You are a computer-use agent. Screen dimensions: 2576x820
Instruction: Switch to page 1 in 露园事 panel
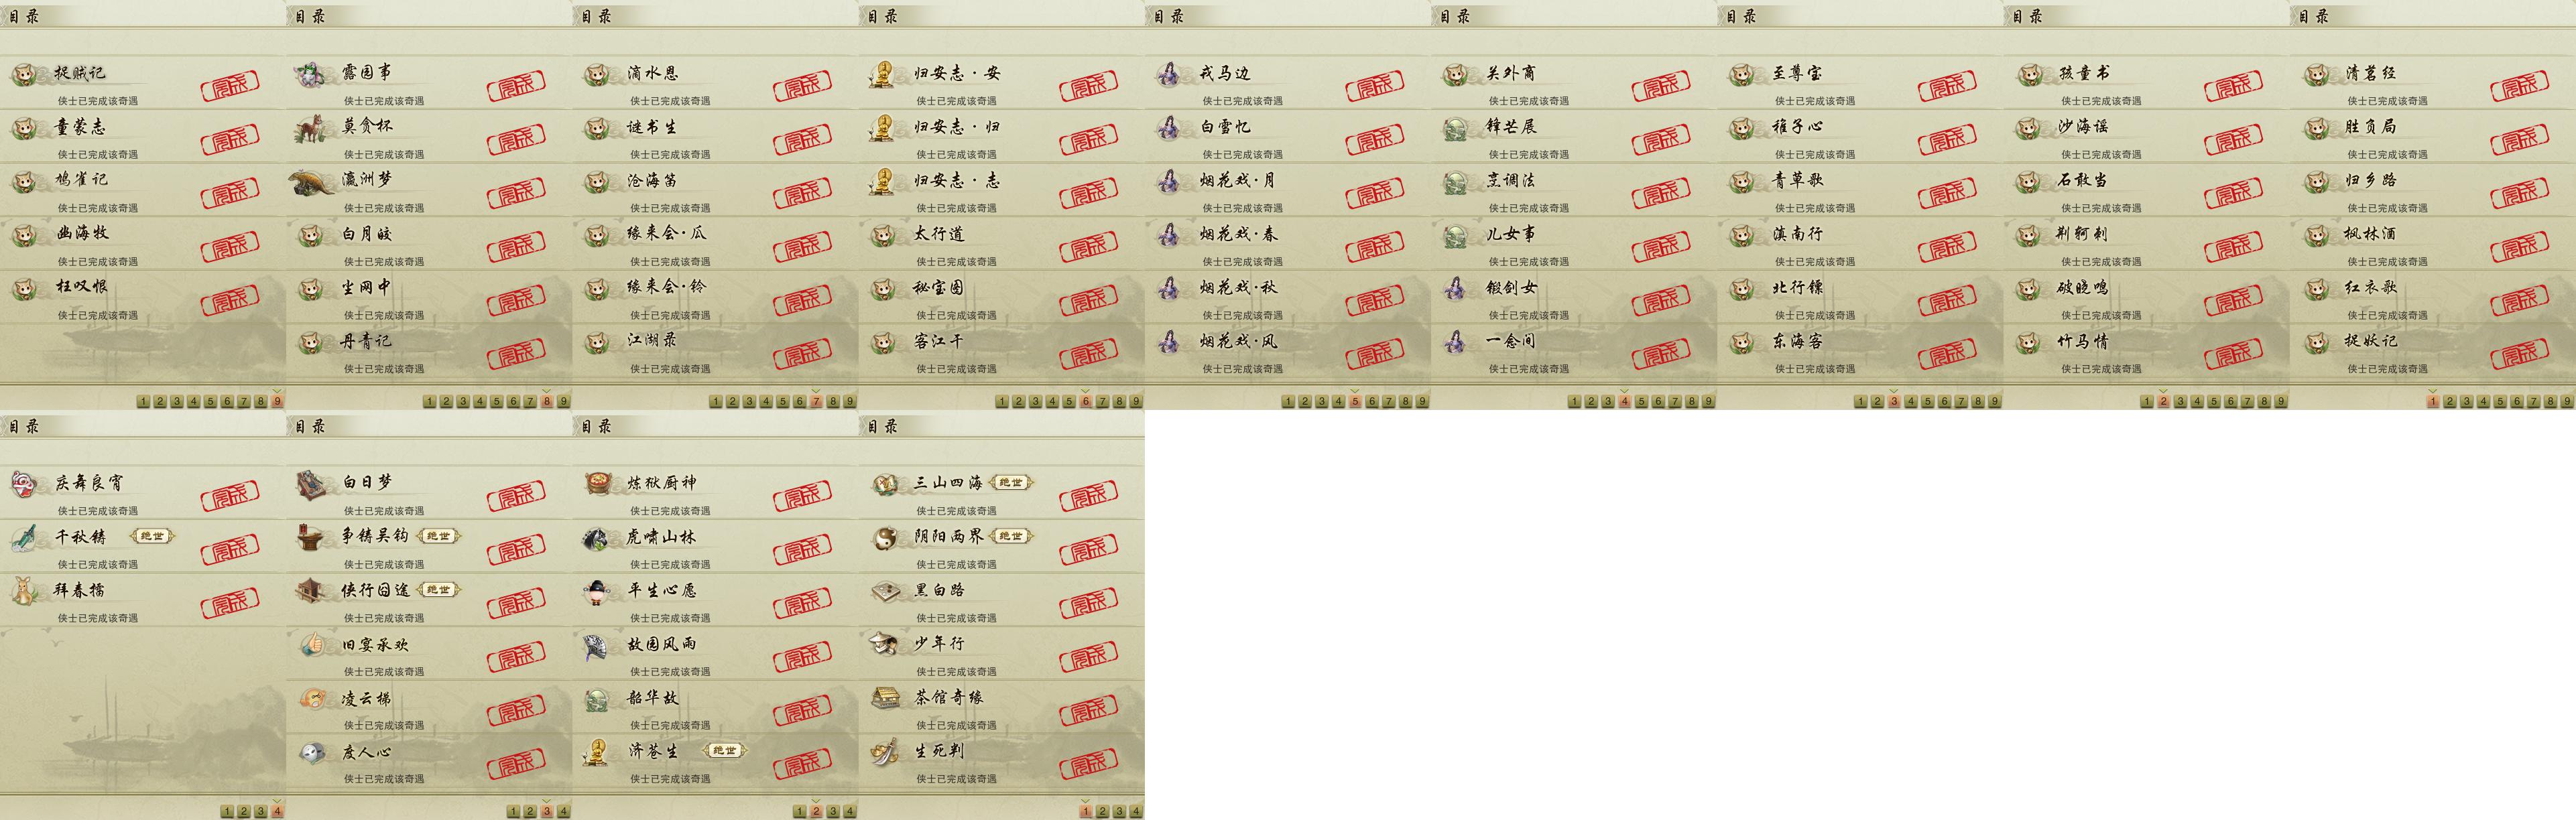tap(429, 402)
